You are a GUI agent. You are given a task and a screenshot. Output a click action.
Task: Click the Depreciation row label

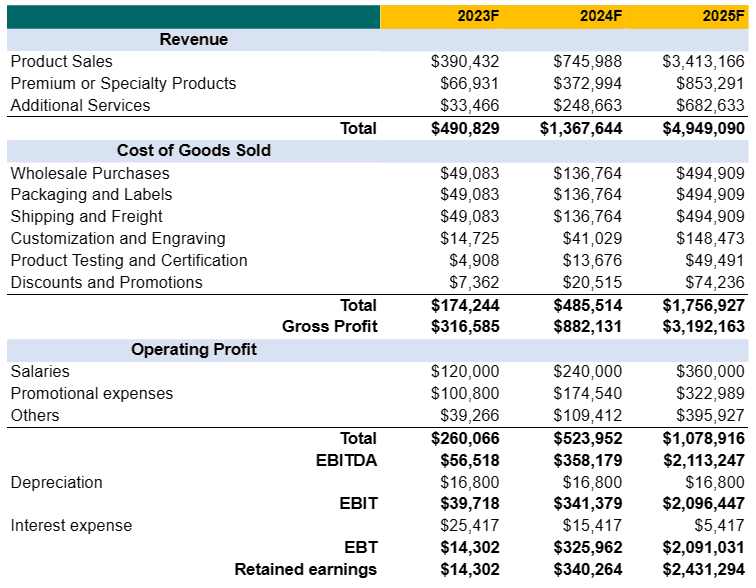pos(56,482)
